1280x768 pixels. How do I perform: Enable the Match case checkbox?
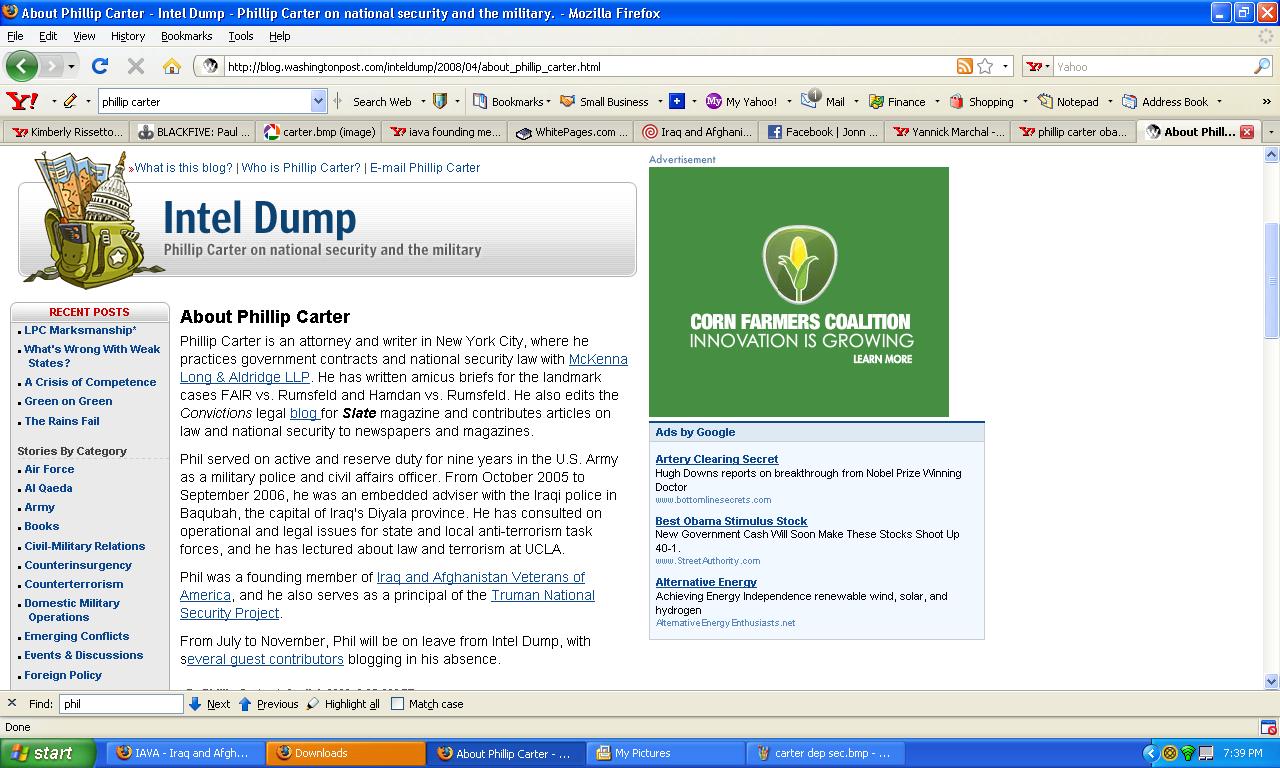[x=398, y=704]
